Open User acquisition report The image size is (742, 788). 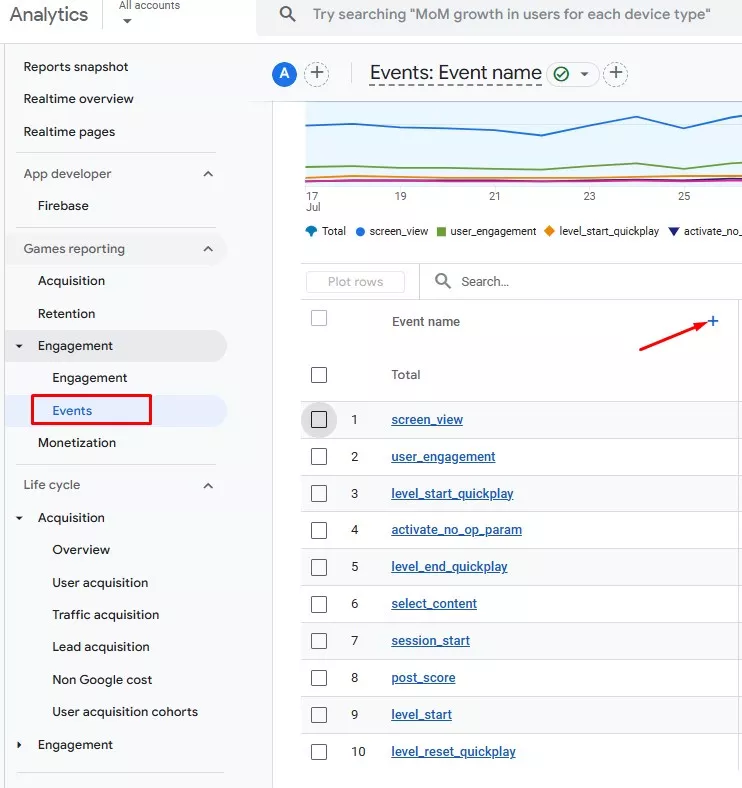(100, 582)
